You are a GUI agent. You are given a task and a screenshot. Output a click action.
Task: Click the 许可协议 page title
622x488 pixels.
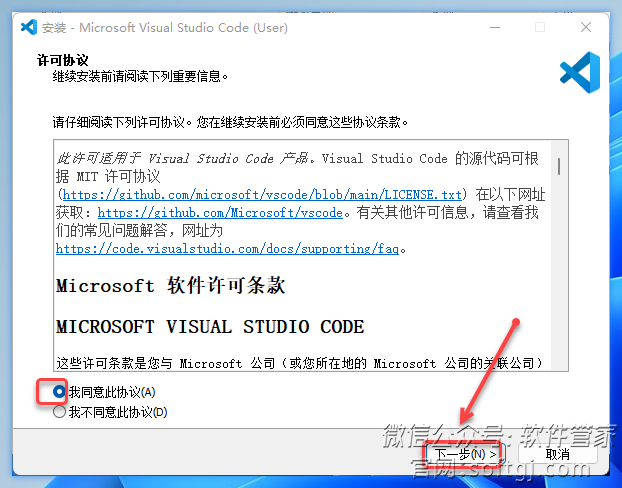(x=63, y=60)
